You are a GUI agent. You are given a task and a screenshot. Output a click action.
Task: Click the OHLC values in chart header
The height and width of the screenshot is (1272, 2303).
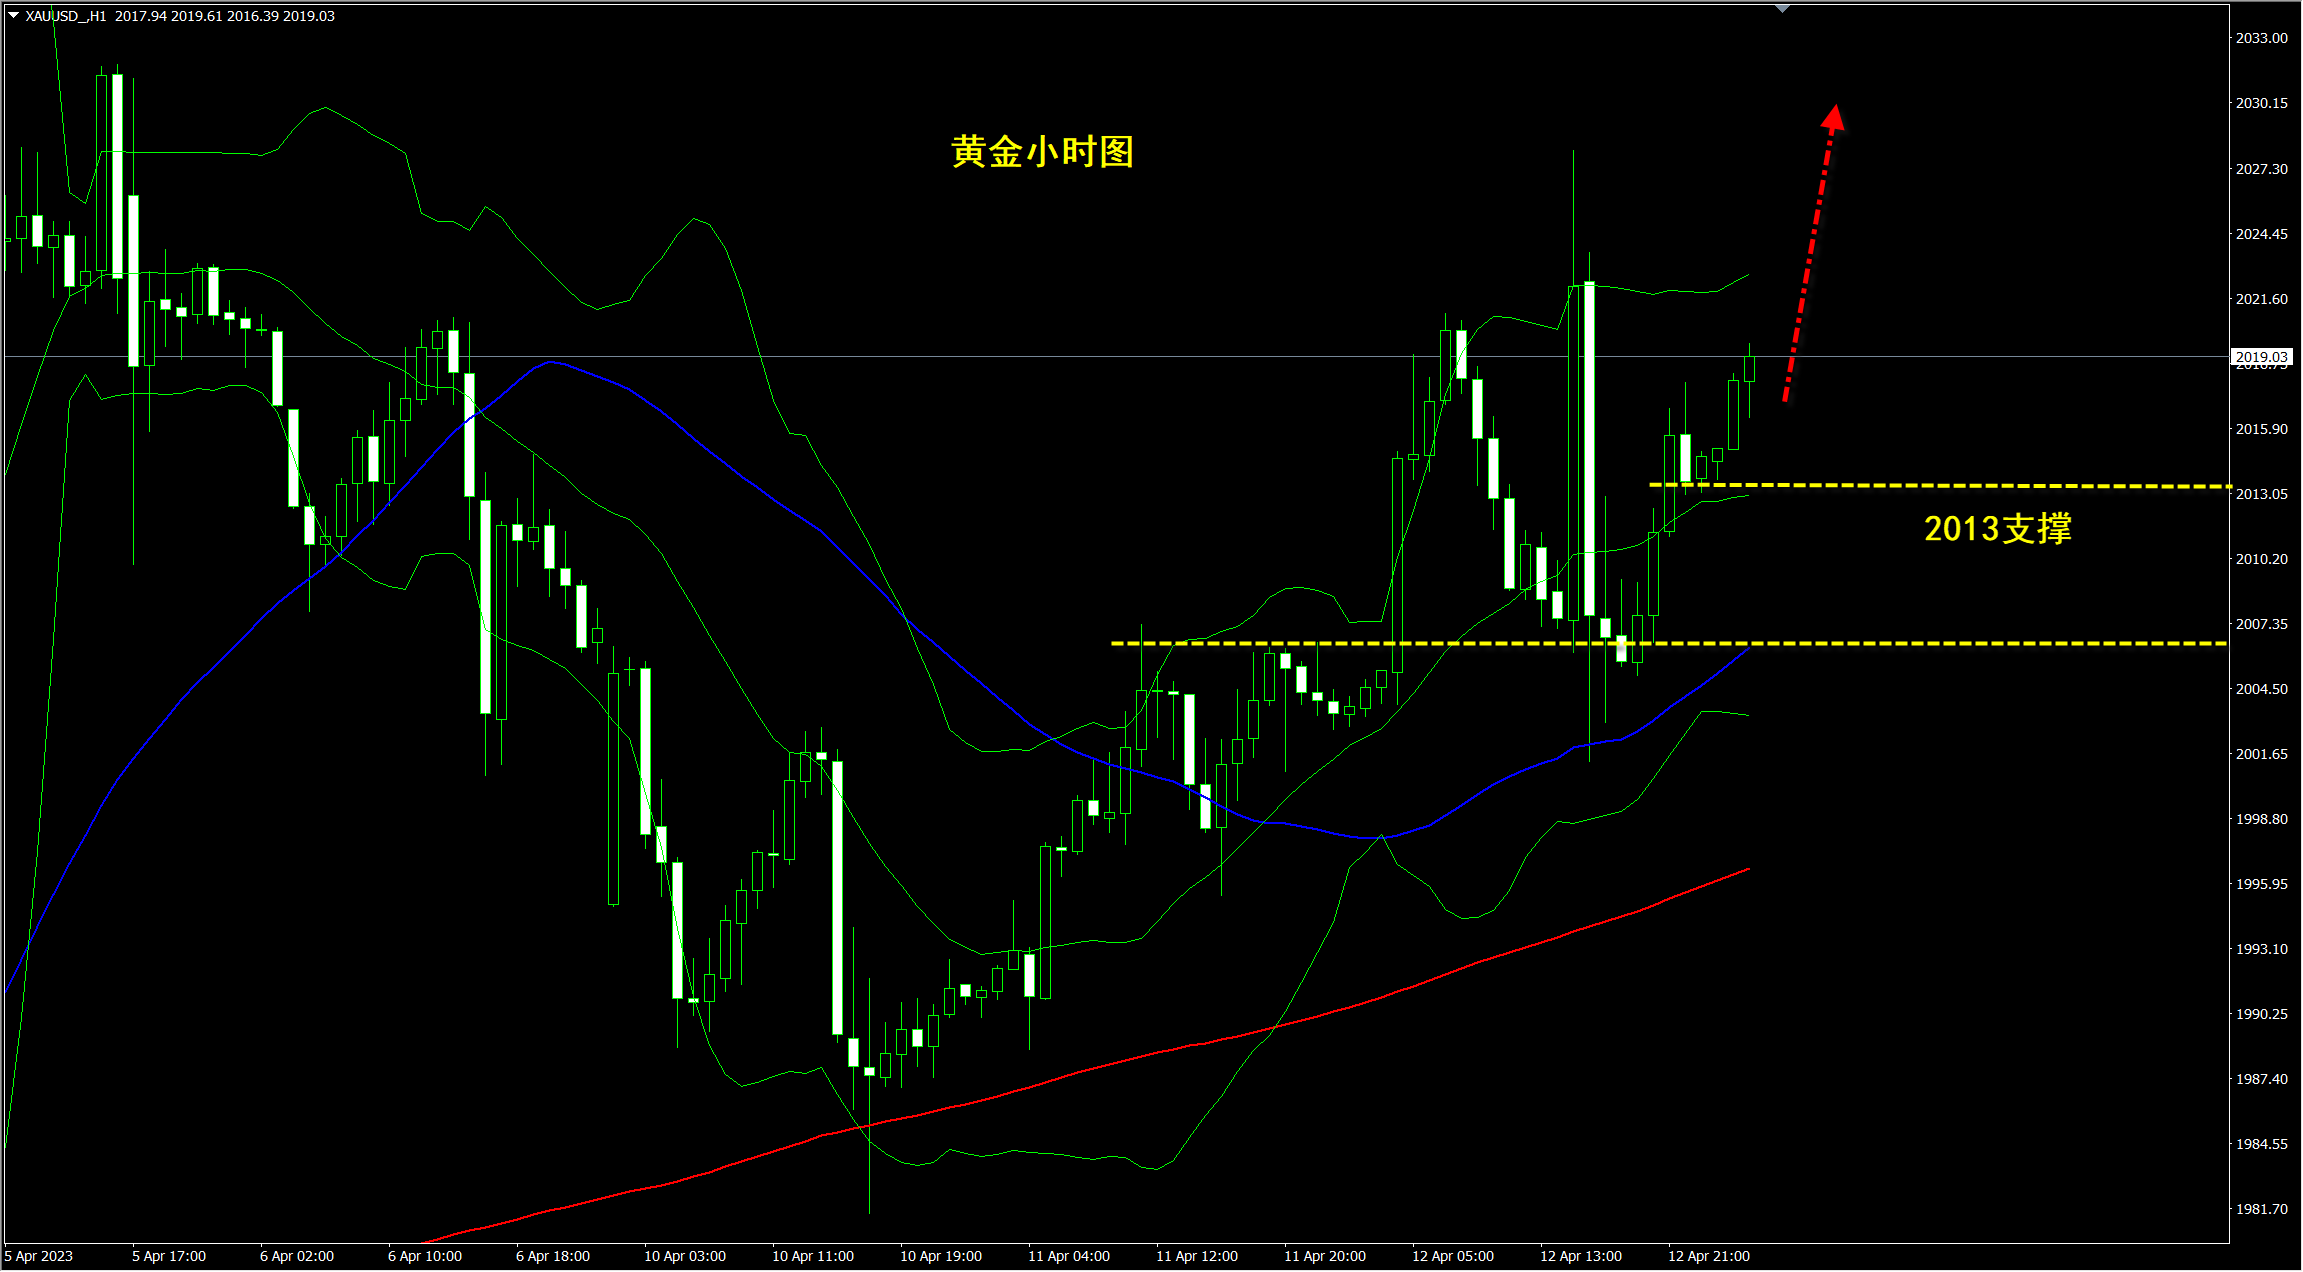224,16
